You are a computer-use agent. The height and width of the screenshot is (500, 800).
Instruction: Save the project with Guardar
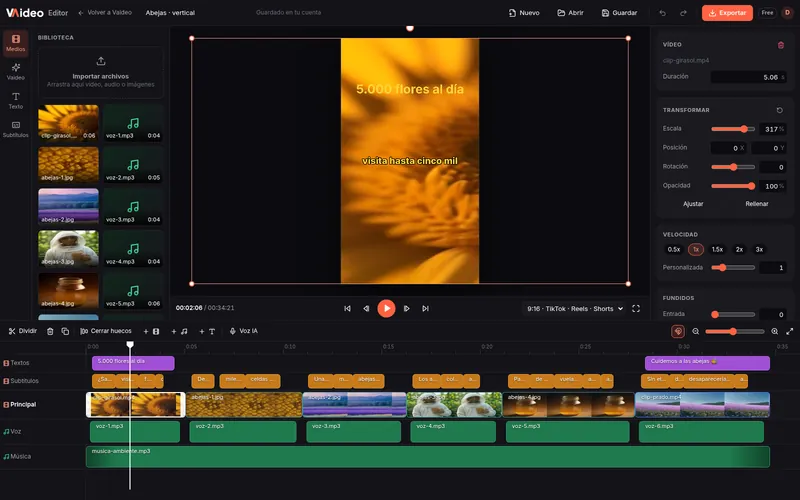point(619,13)
